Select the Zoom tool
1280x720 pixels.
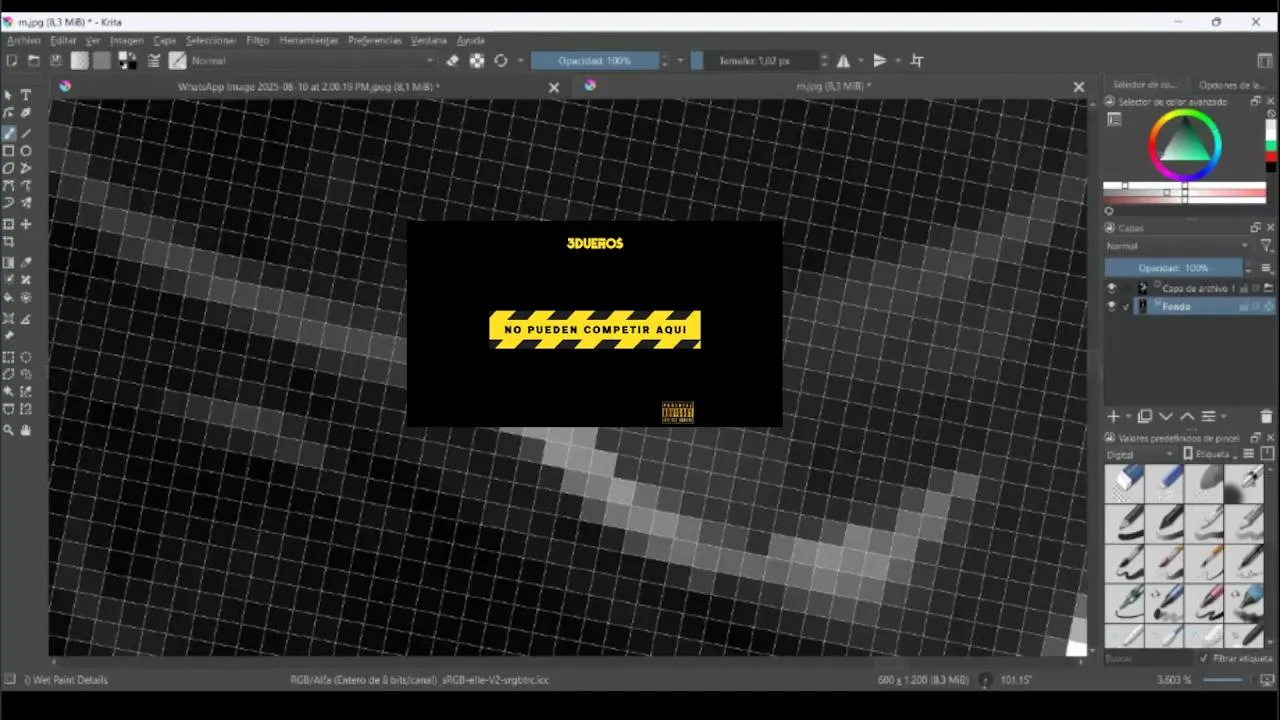pyautogui.click(x=9, y=430)
